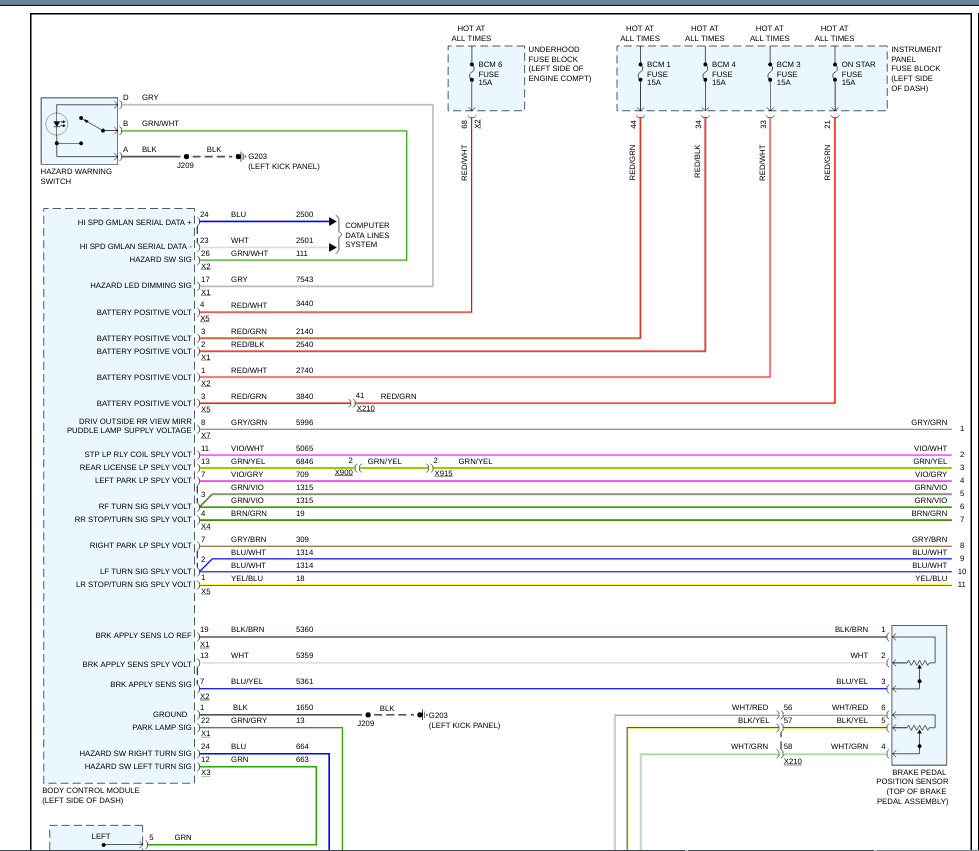Open the X900 connector link
Viewport: 979px width, 851px height.
(x=343, y=473)
